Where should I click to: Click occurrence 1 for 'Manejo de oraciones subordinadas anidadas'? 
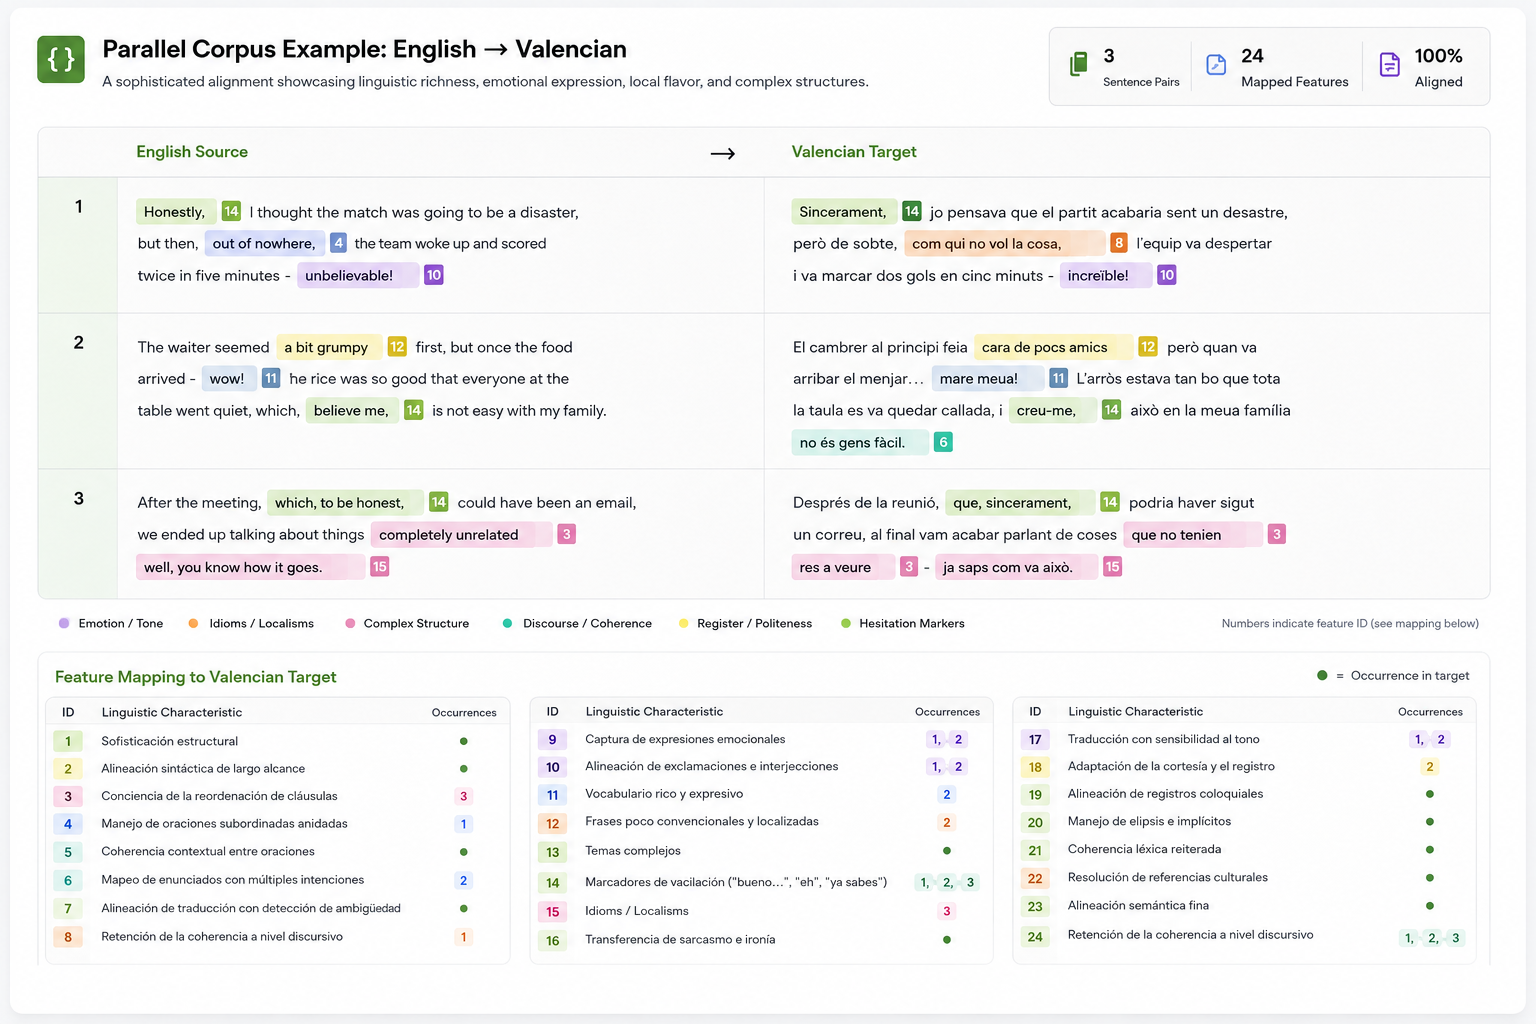click(x=463, y=824)
